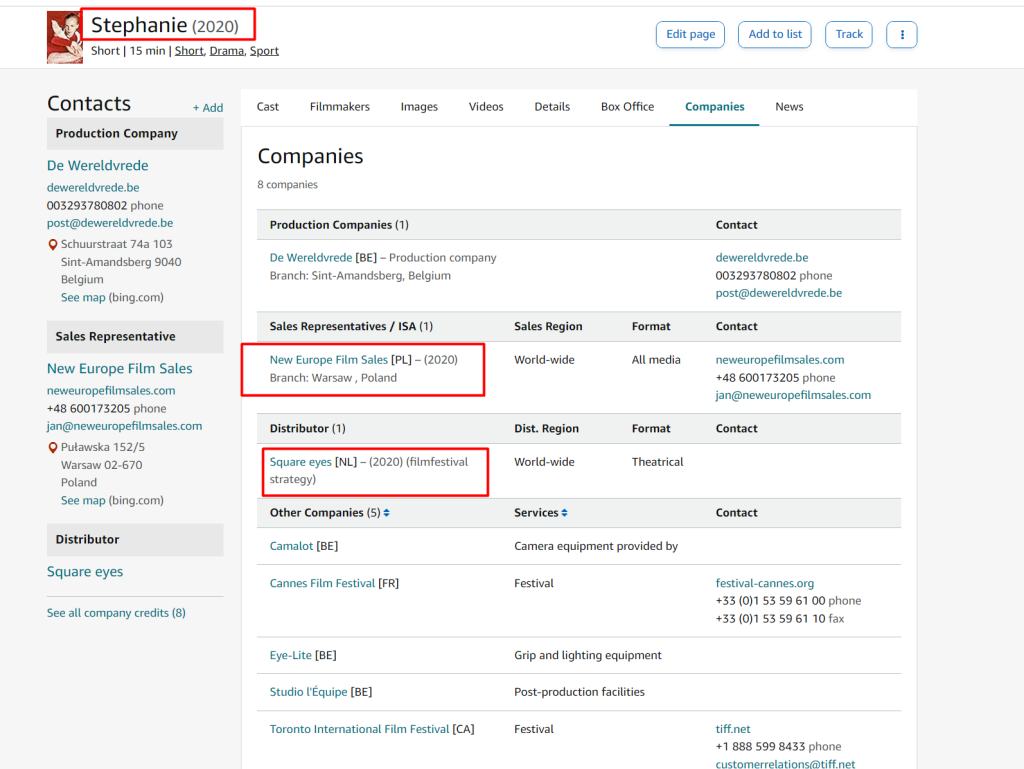Open the festival-cannes.org contact link
This screenshot has height=769, width=1024.
pos(764,583)
